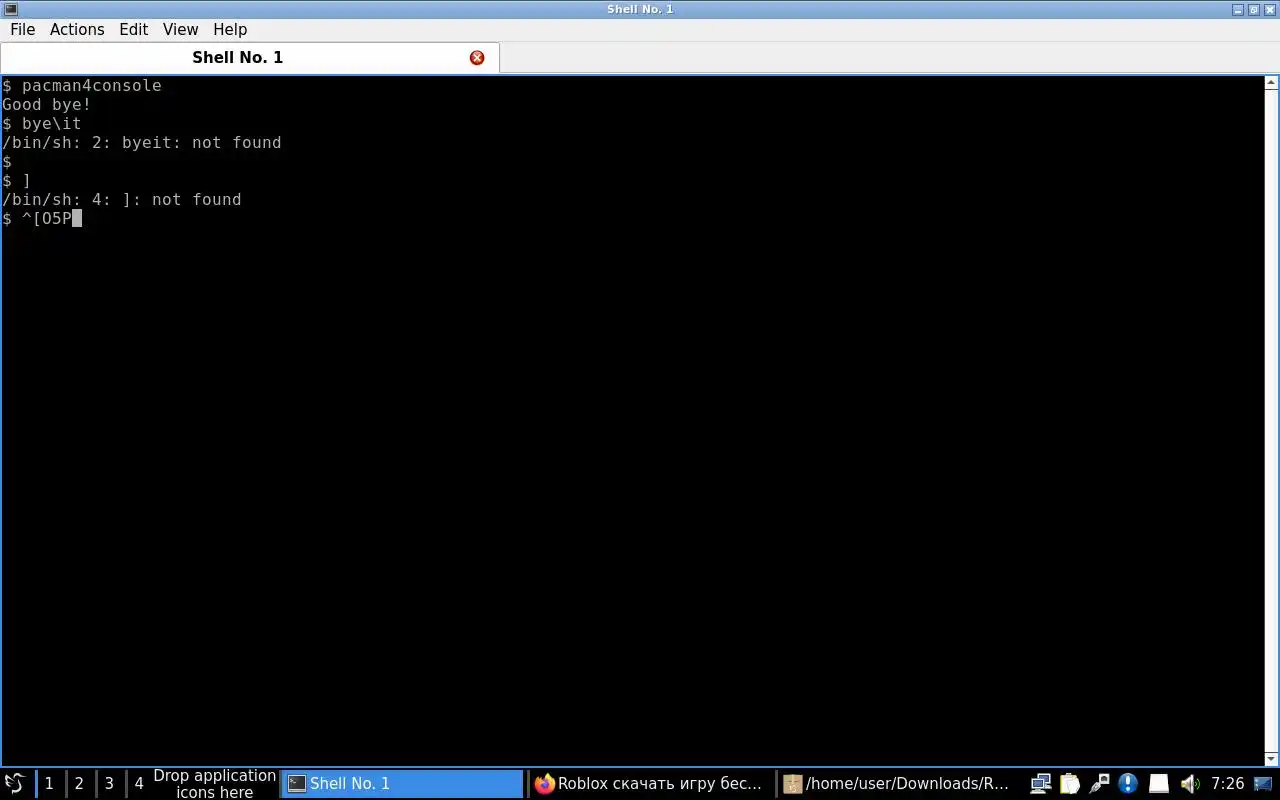Click the network plug tray icon
The height and width of the screenshot is (800, 1280).
pos(1099,784)
